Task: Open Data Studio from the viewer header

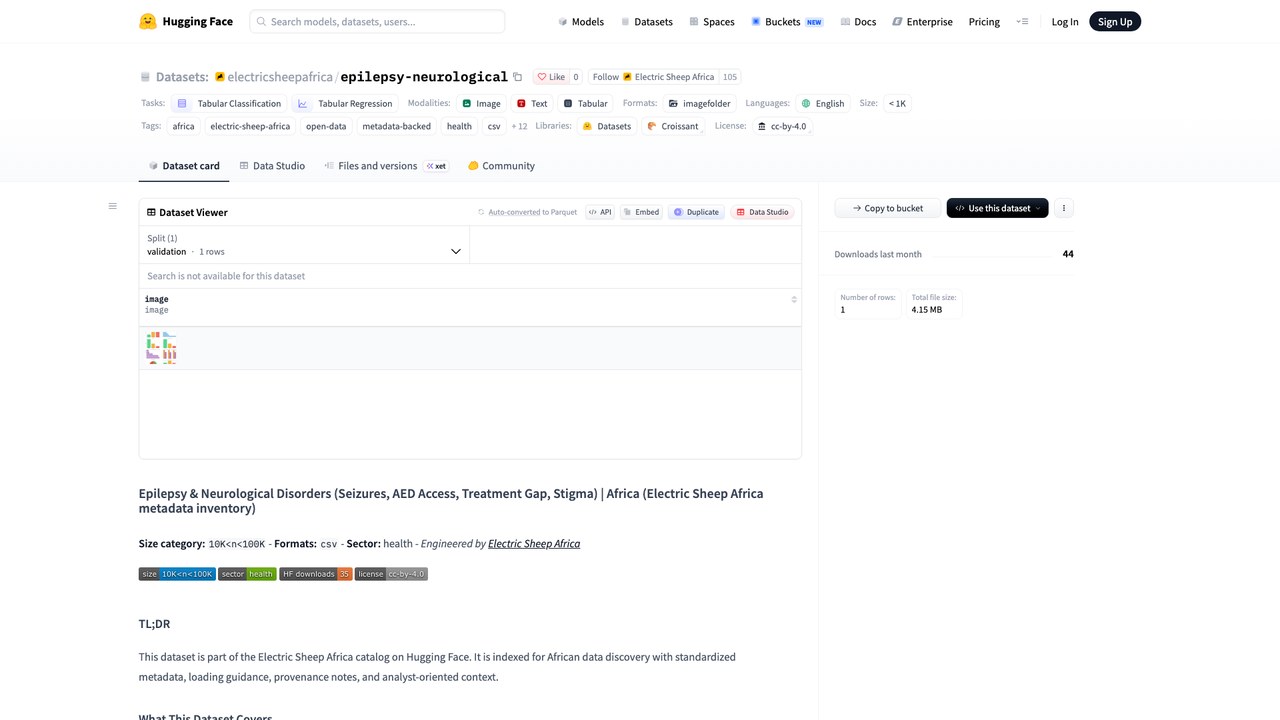Action: tap(762, 212)
